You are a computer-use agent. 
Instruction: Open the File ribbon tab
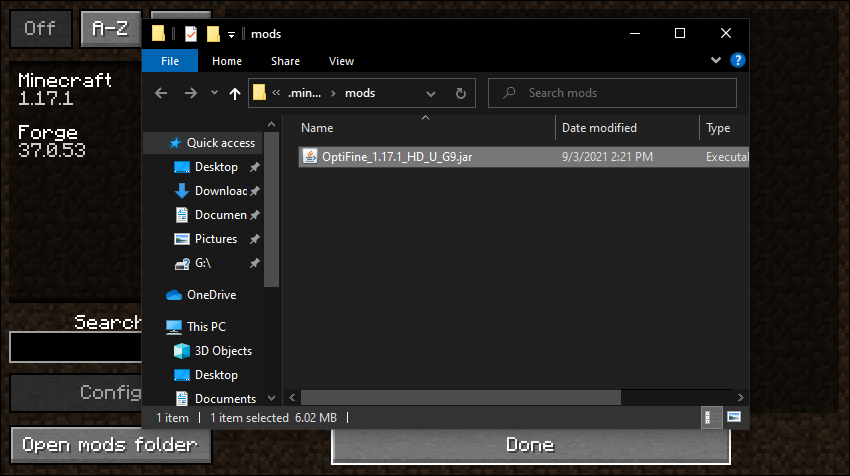[x=170, y=61]
